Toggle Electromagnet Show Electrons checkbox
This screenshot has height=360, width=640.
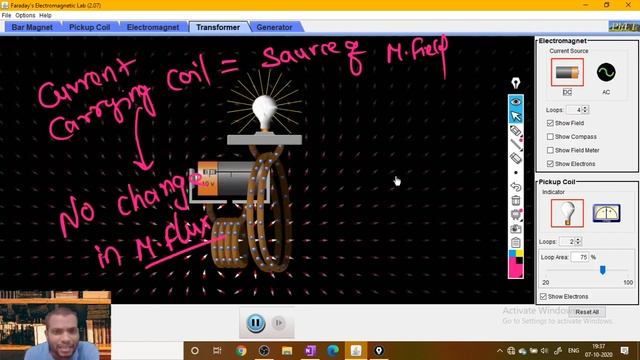point(550,164)
